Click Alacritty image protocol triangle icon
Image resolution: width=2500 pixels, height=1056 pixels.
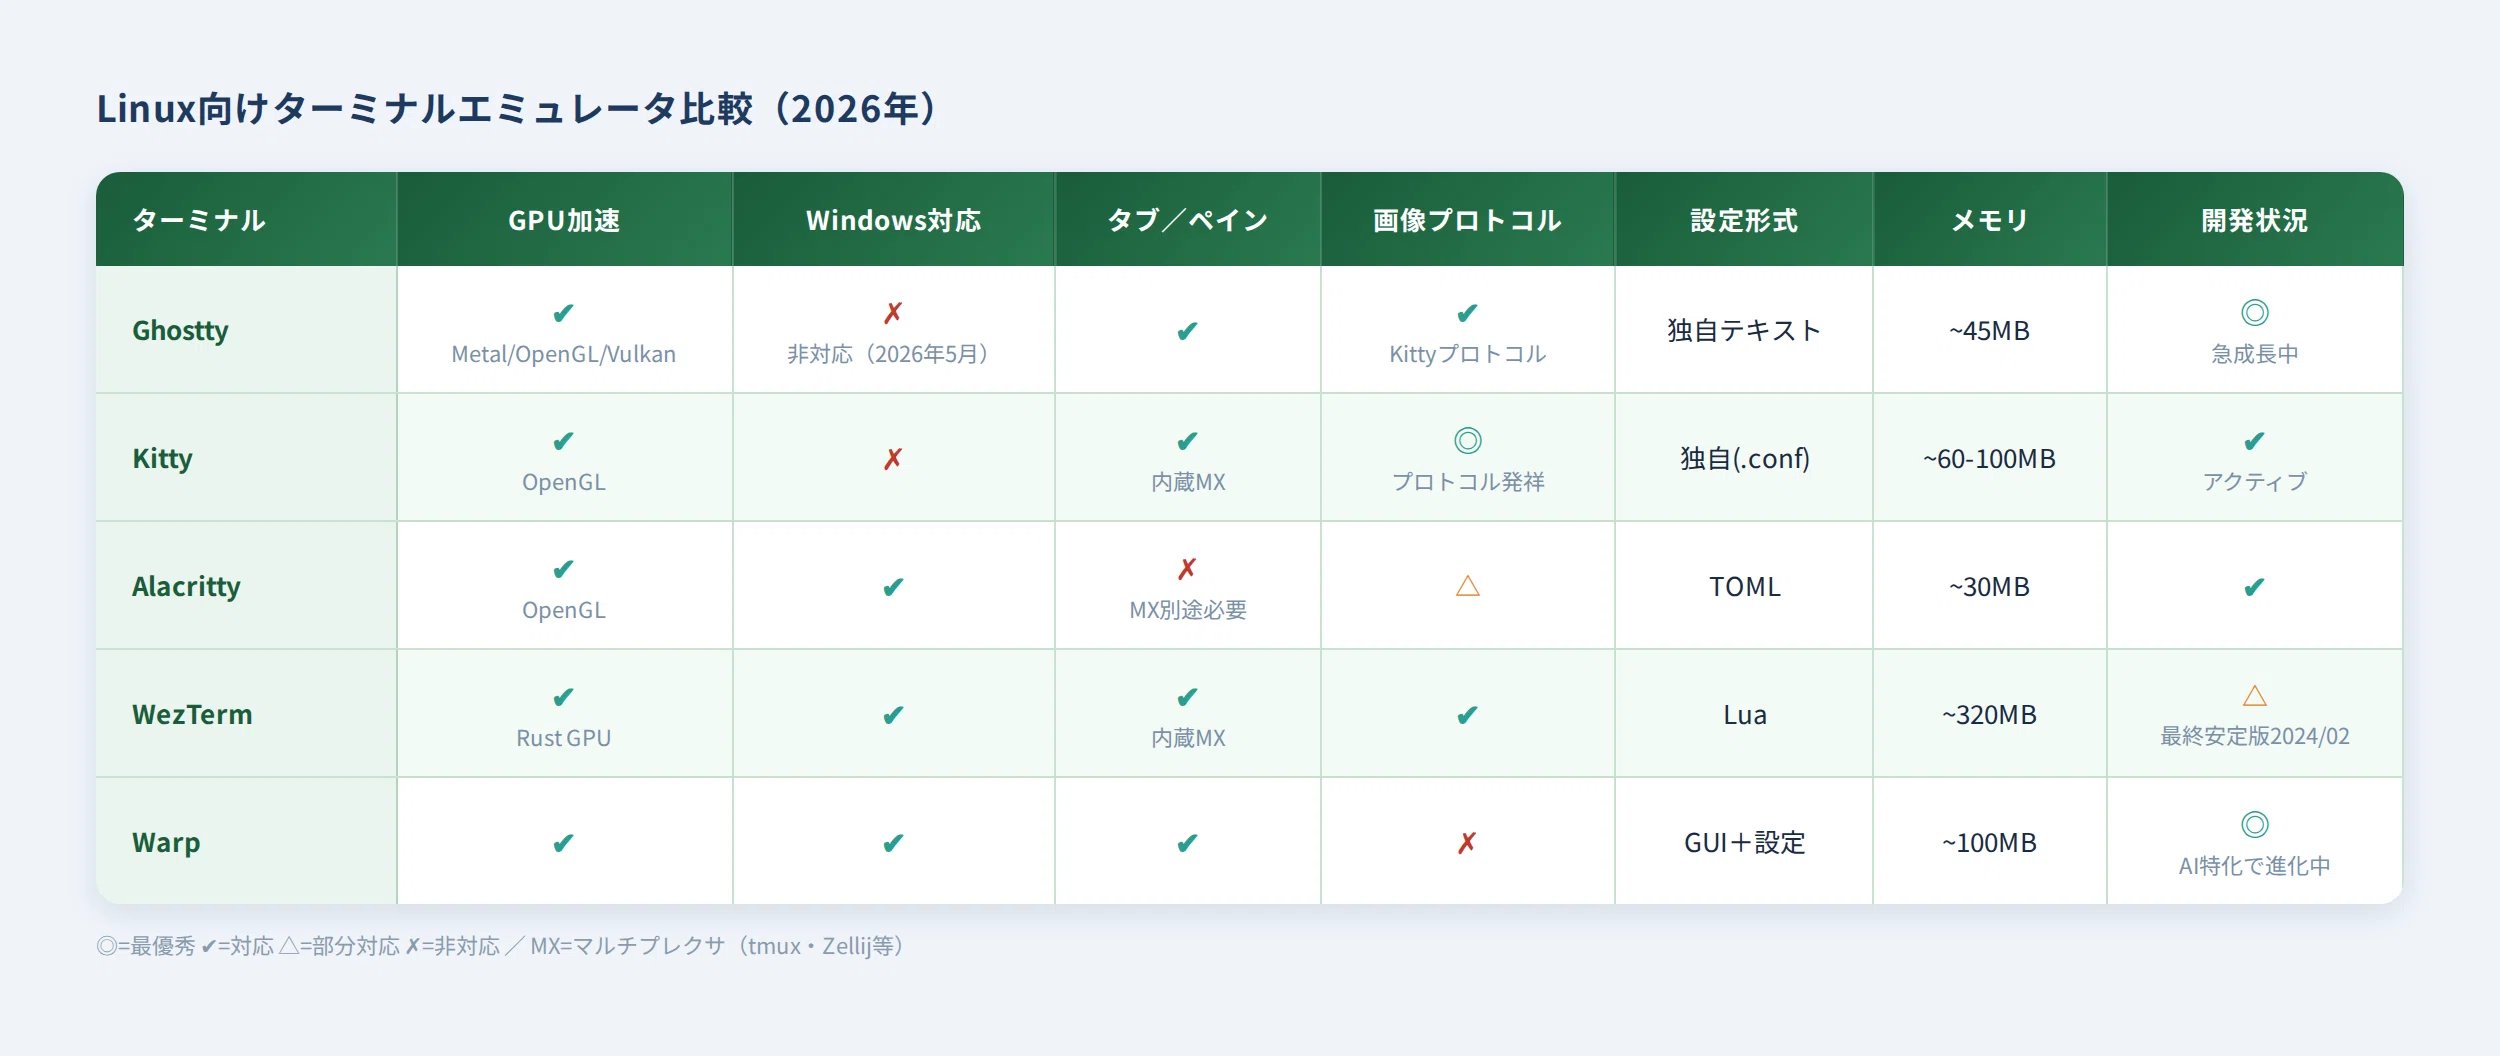coord(1467,586)
